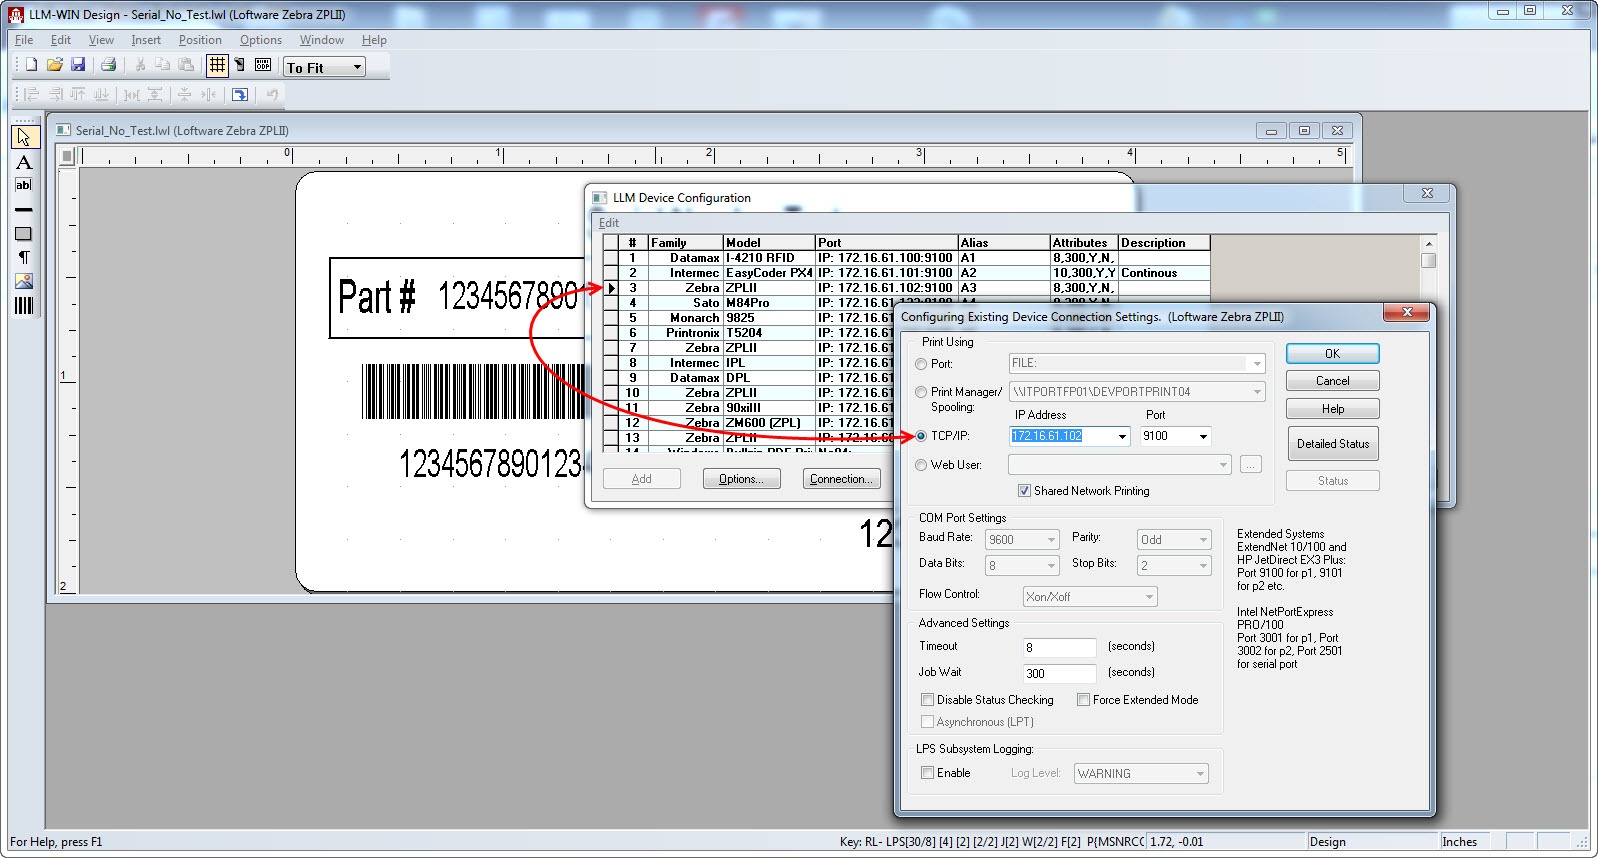Uncheck Shared Network Printing

1024,491
